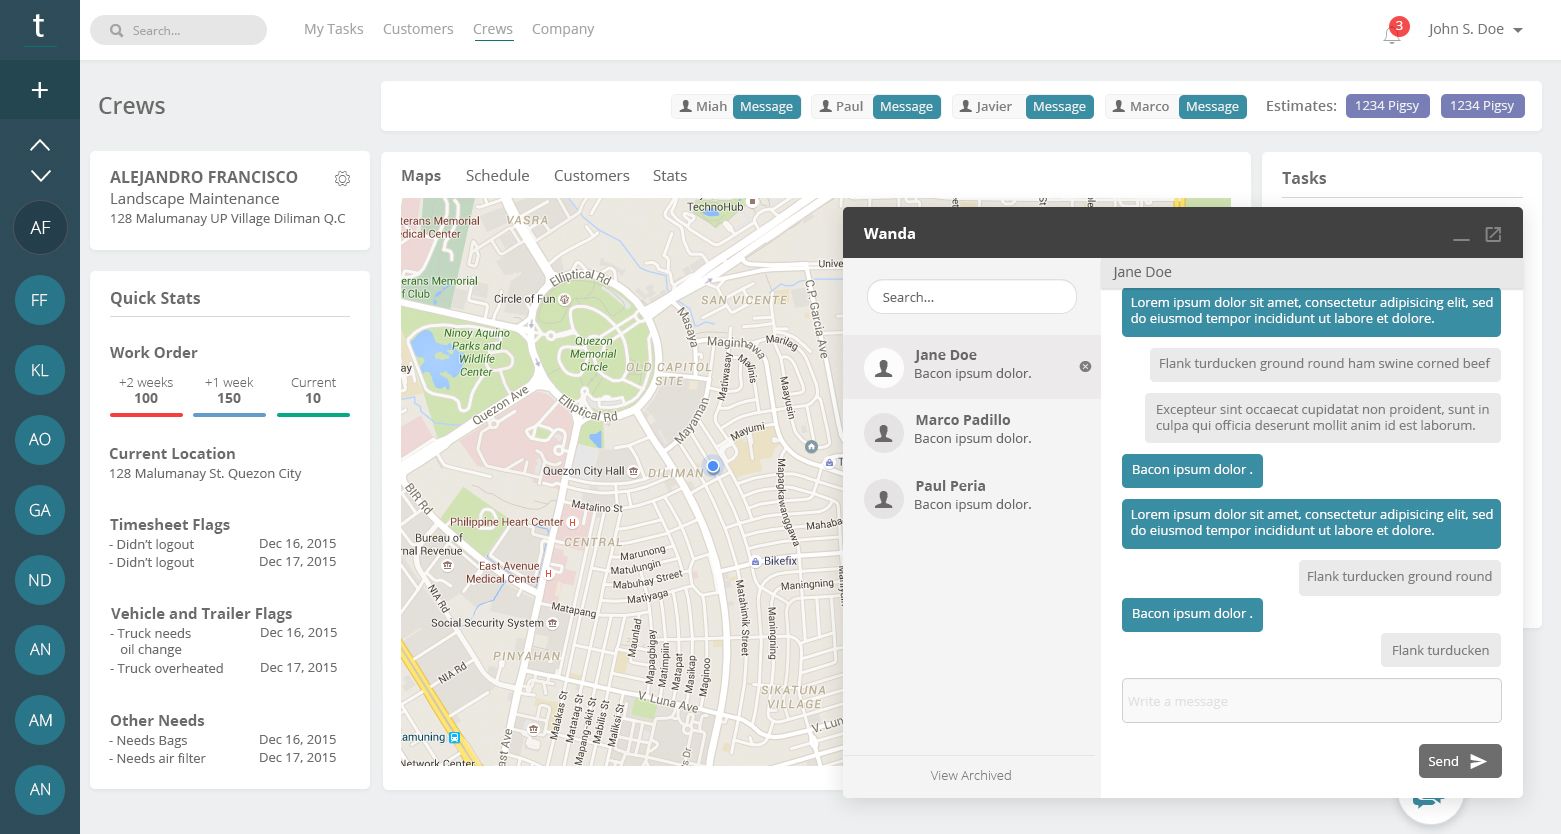Image resolution: width=1561 pixels, height=834 pixels.
Task: Click the Write a message field
Action: coord(1311,701)
